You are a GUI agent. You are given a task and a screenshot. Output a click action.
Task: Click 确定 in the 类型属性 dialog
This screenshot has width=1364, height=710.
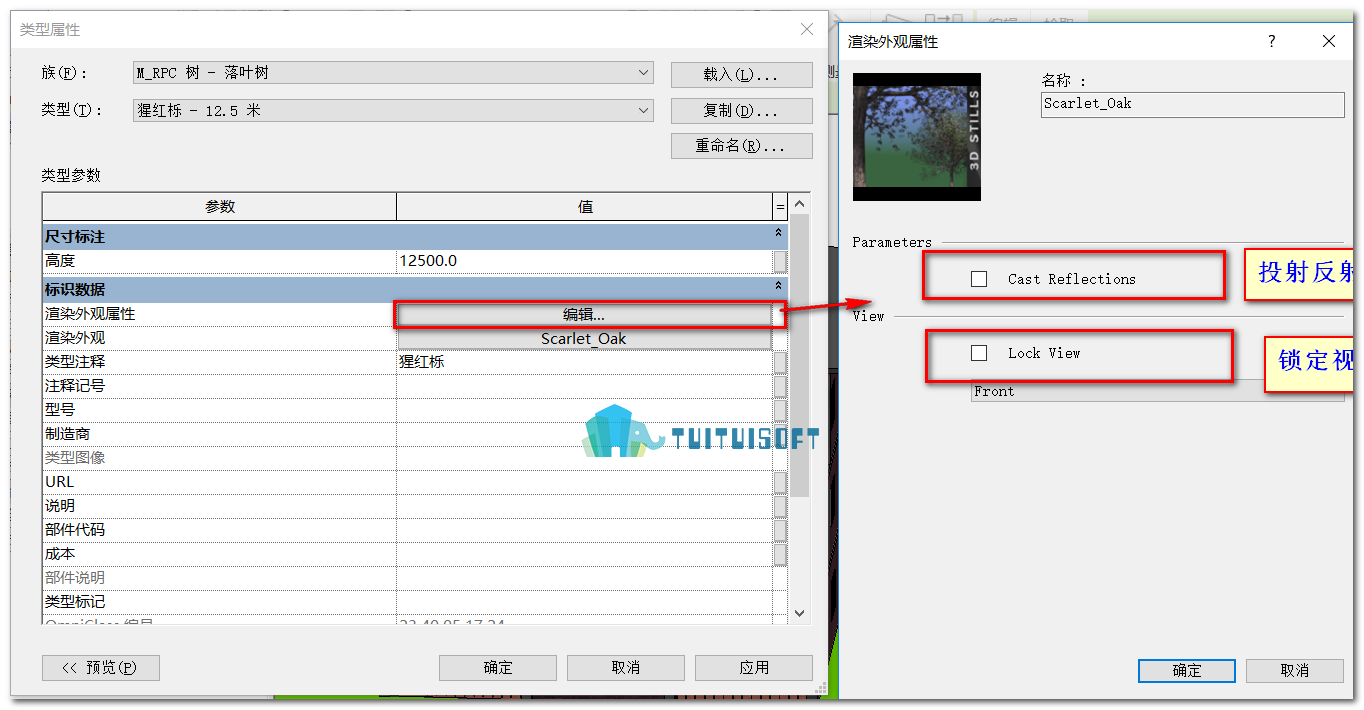498,668
